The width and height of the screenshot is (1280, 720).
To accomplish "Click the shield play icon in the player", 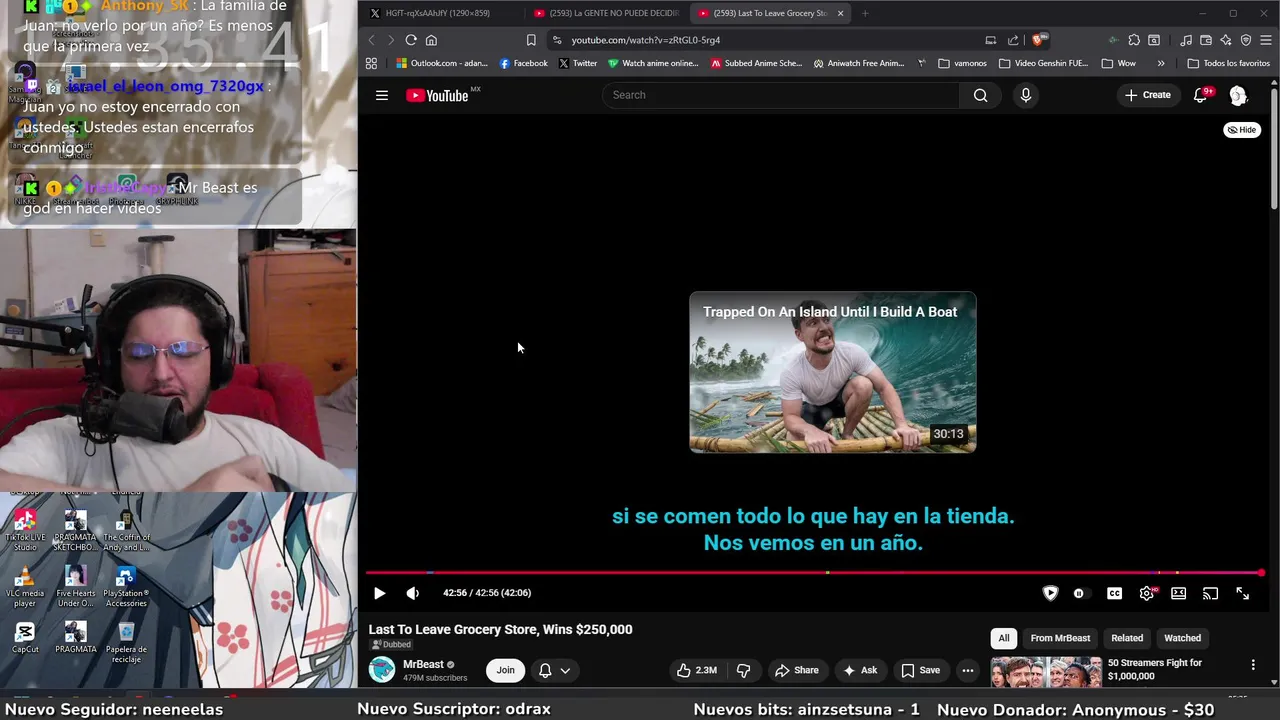I will point(1050,593).
